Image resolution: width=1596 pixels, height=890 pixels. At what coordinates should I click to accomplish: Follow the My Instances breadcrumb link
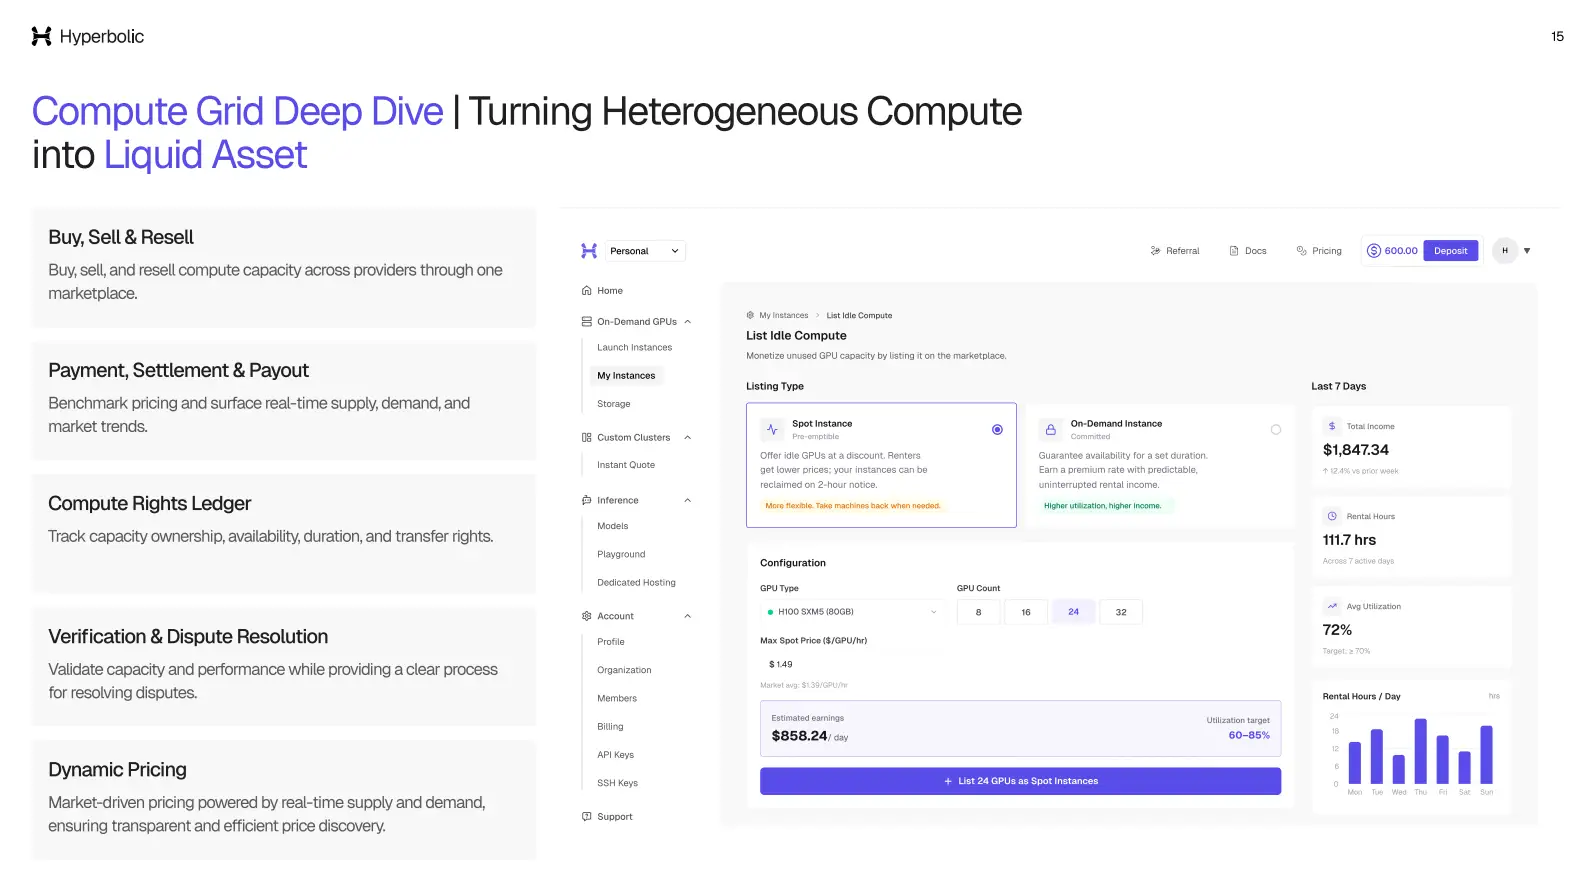[x=784, y=316]
